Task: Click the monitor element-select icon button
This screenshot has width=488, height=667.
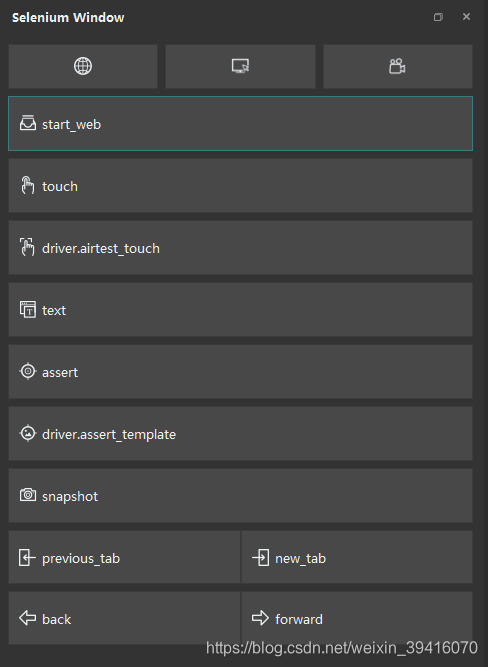Action: coord(240,66)
